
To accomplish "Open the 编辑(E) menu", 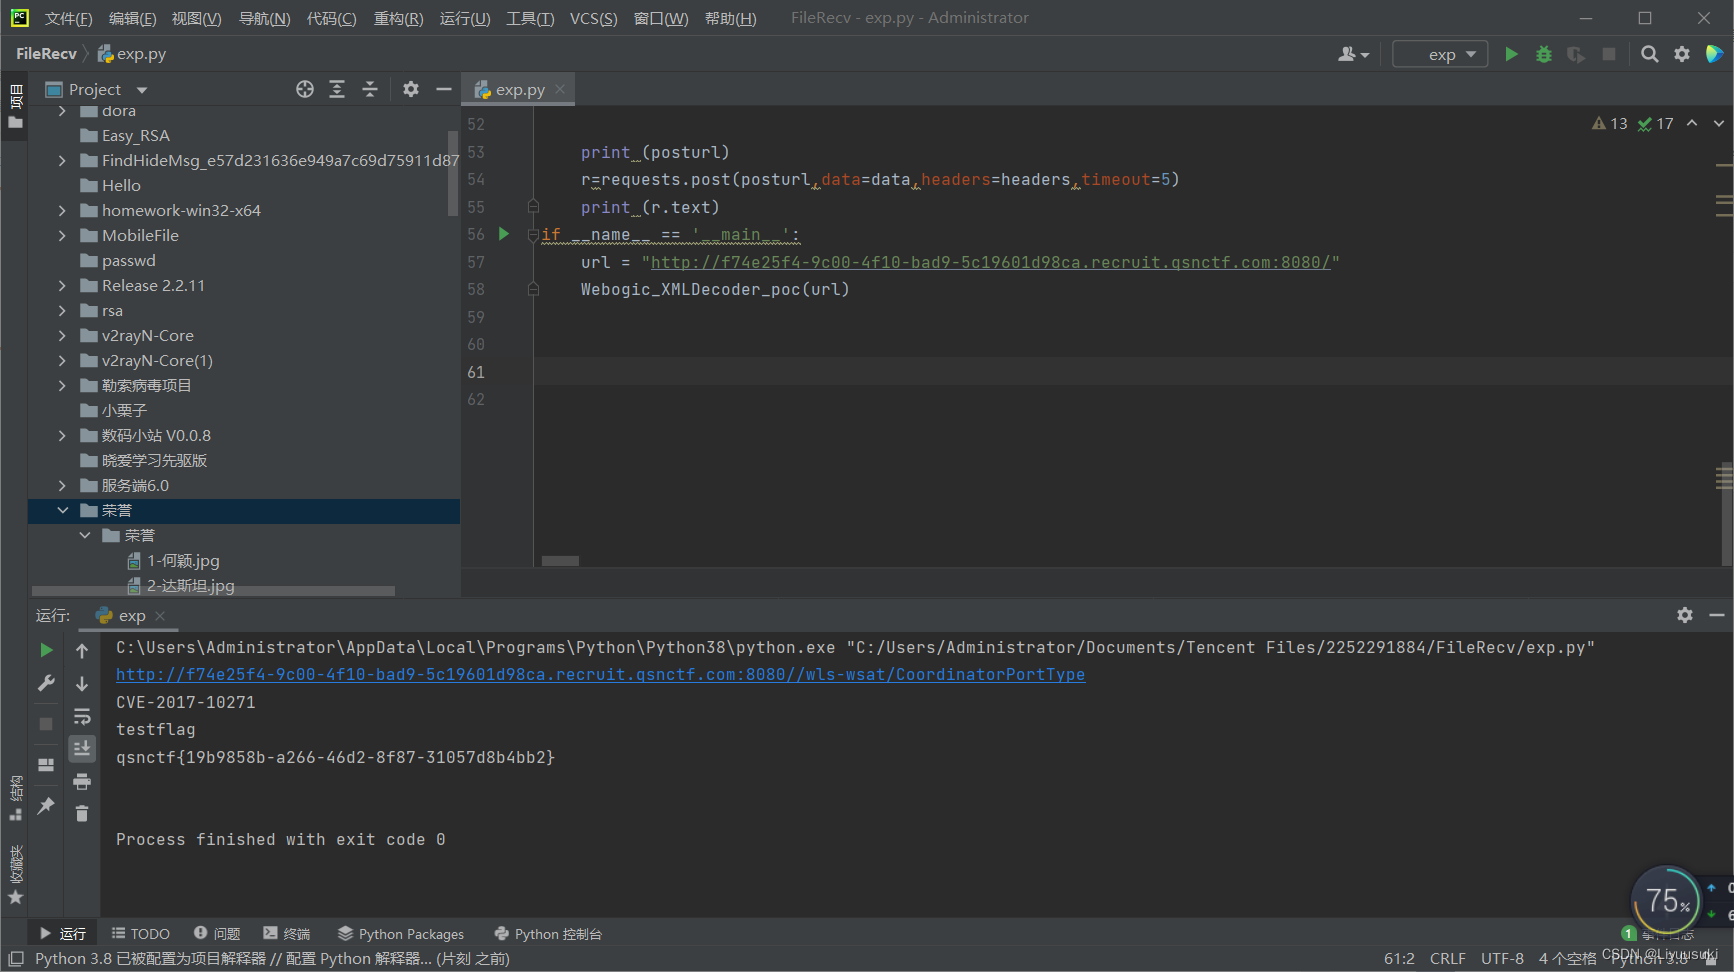I will click(x=132, y=18).
